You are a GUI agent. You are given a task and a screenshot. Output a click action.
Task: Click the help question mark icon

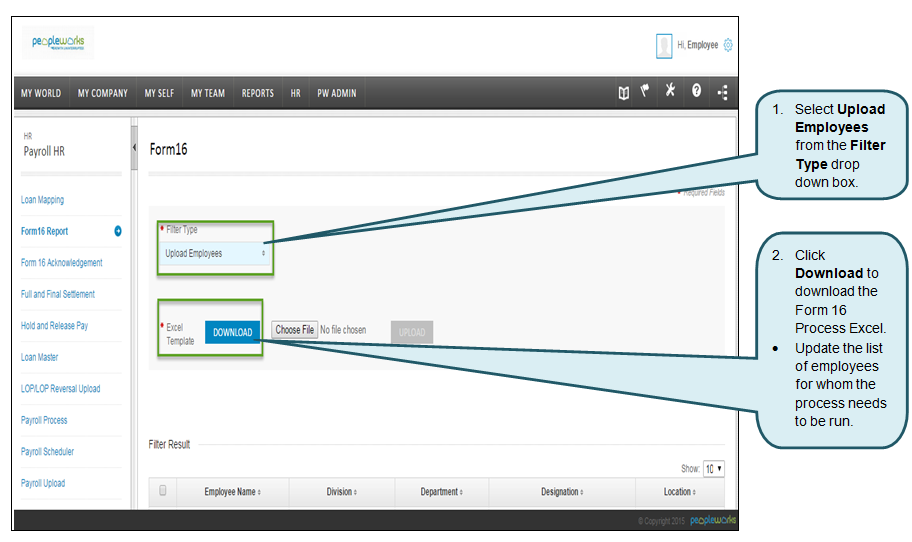tap(696, 93)
